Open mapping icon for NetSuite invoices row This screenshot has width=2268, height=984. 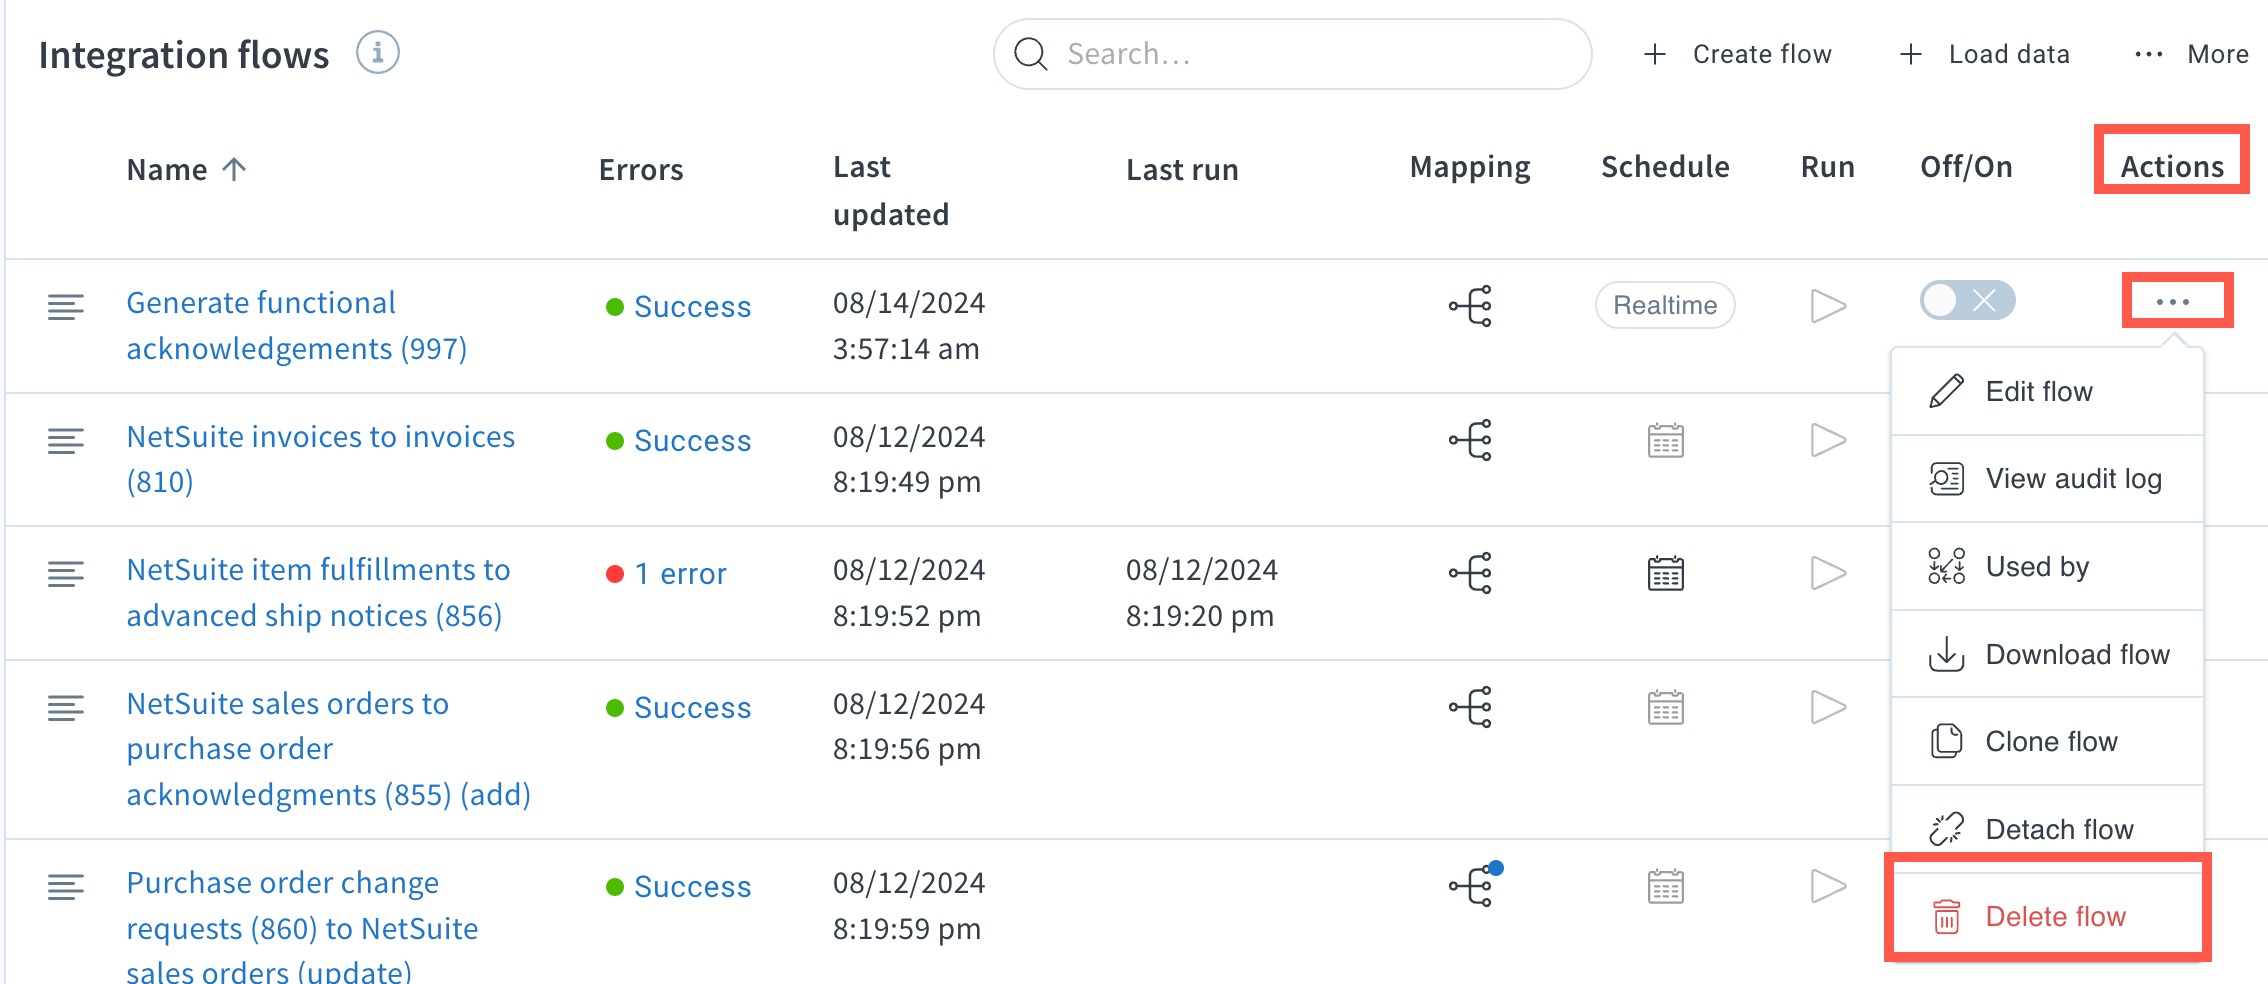pyautogui.click(x=1470, y=440)
